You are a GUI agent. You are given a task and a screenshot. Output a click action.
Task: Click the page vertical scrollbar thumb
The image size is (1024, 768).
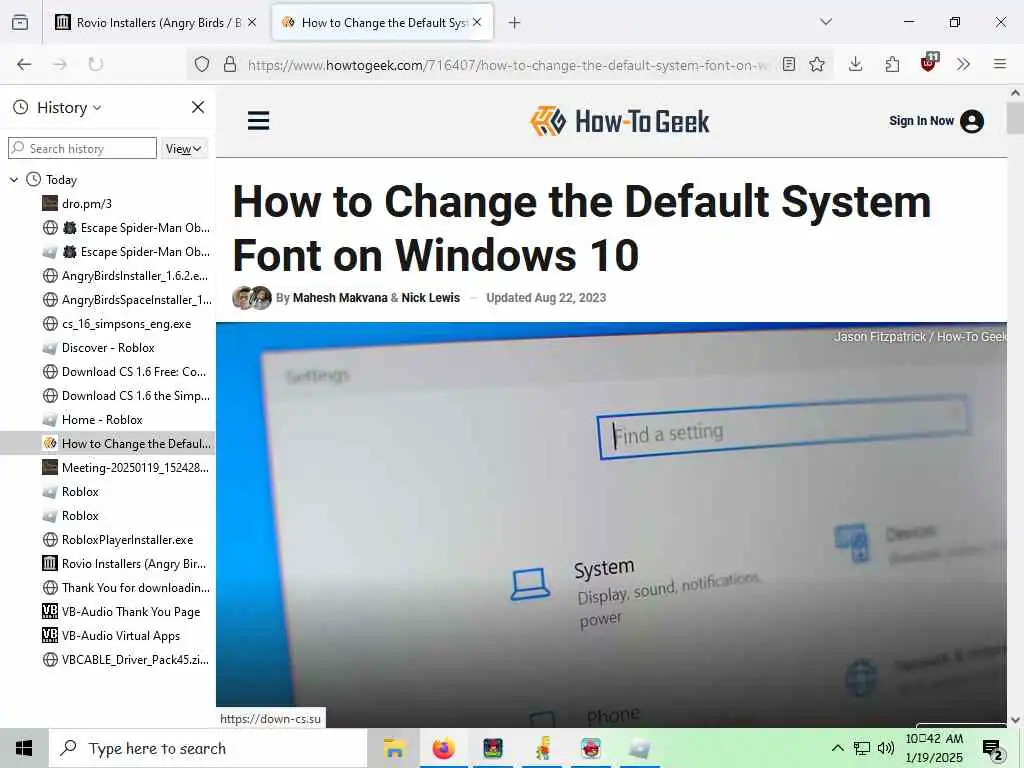[x=1015, y=118]
